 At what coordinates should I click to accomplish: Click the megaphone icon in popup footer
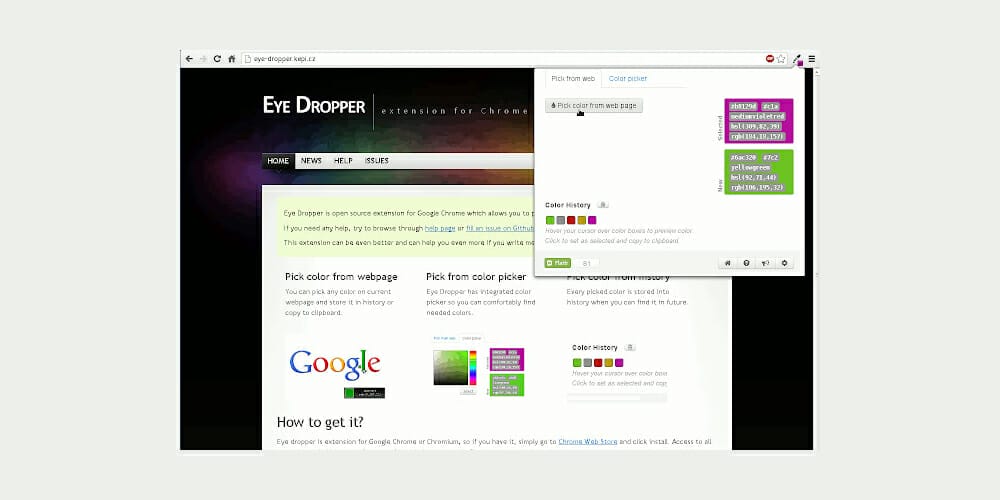point(765,263)
